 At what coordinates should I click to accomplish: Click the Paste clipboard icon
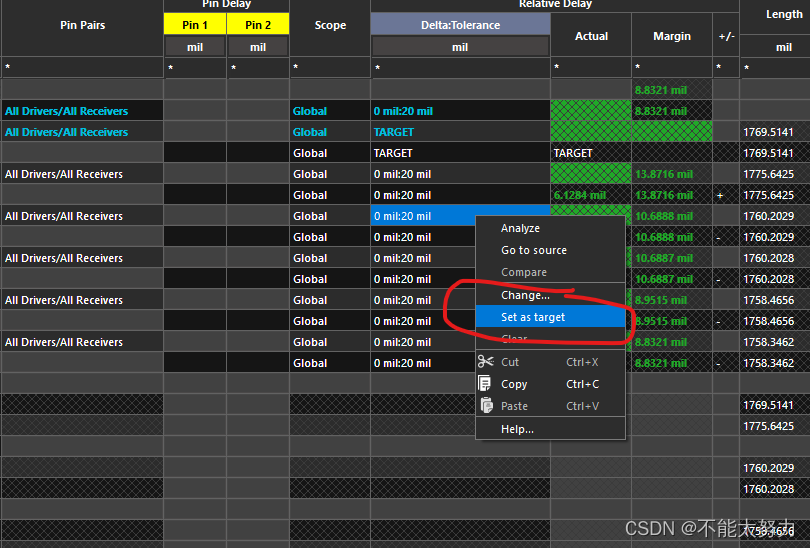485,406
